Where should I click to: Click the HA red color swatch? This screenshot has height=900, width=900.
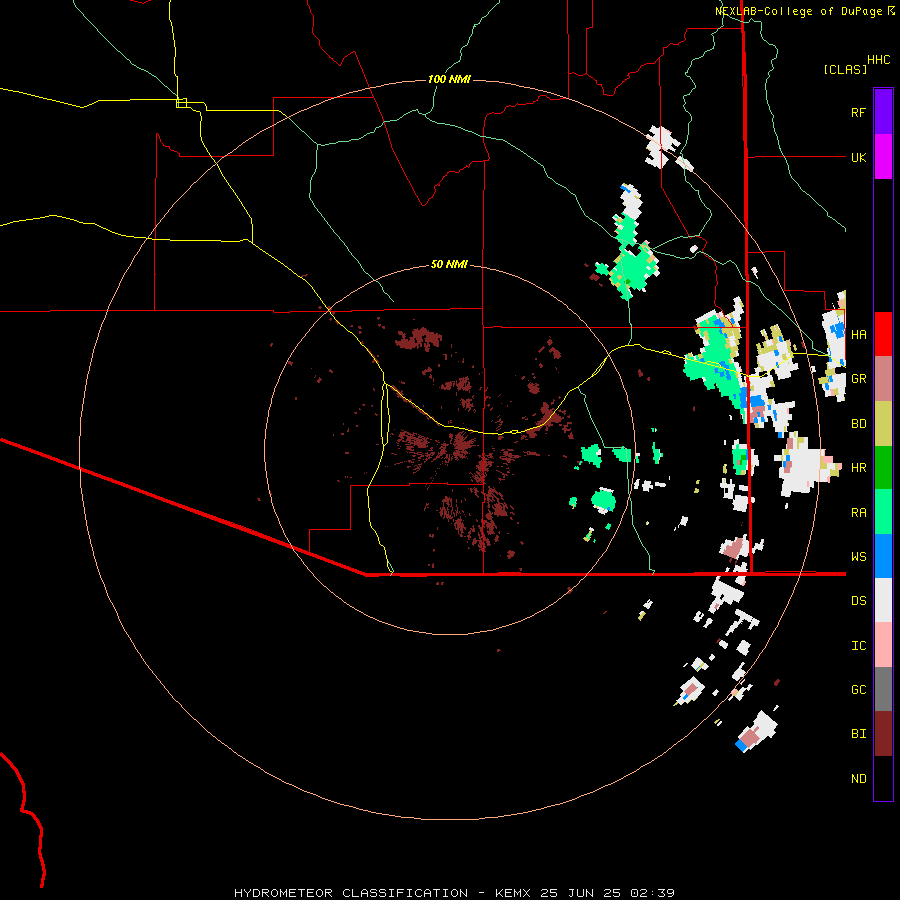(883, 334)
